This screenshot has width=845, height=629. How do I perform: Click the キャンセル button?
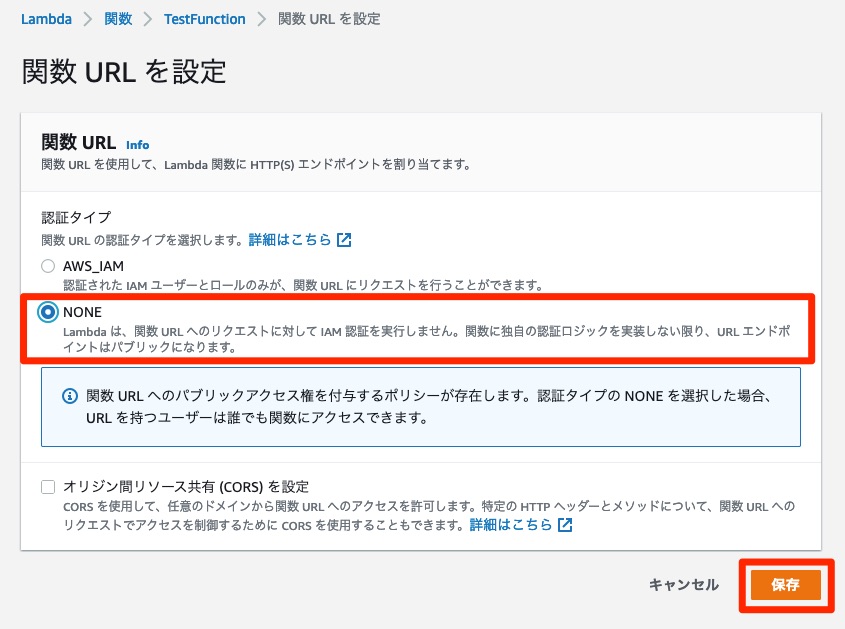tap(684, 585)
